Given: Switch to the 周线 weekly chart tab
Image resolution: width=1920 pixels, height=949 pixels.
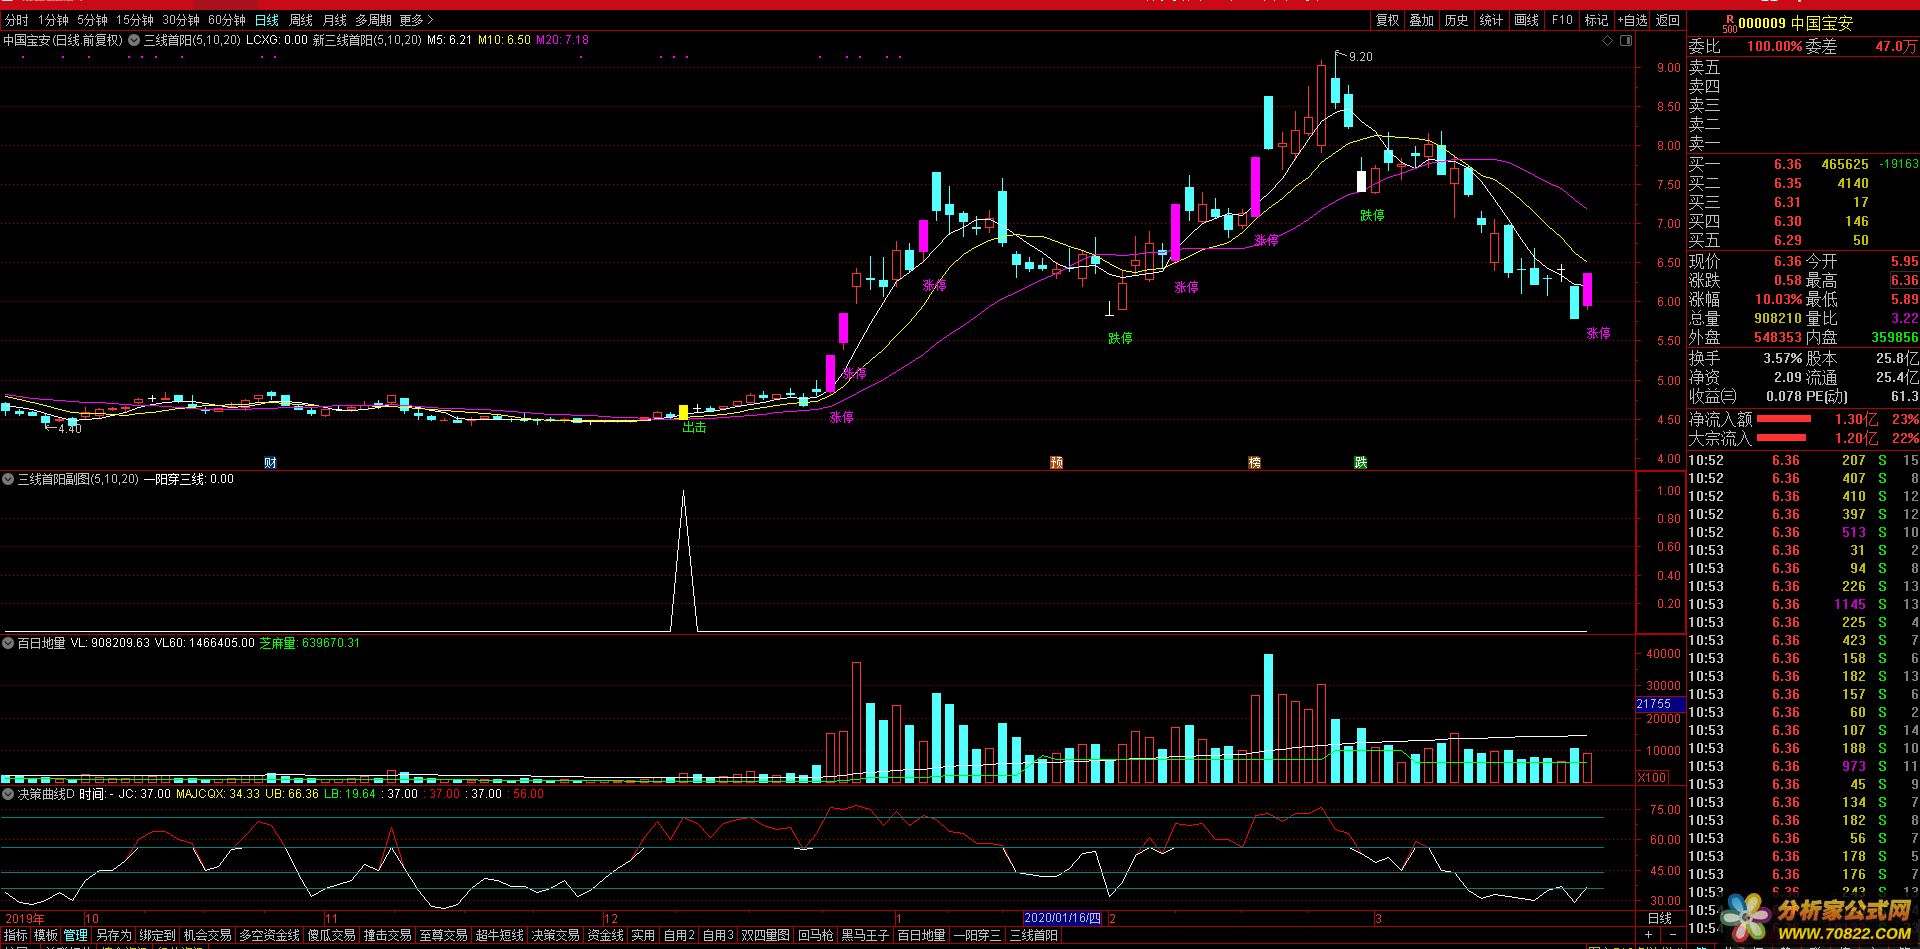Looking at the screenshot, I should pos(300,20).
